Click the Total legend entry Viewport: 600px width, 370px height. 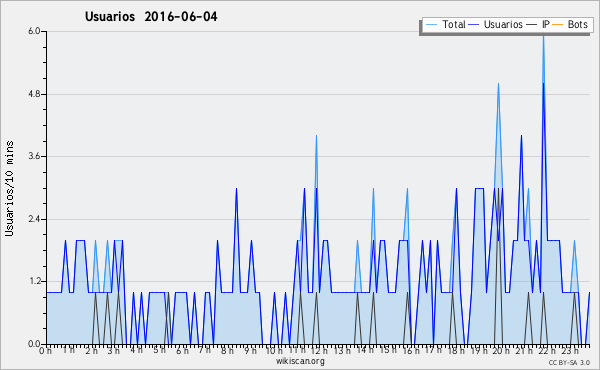(445, 24)
